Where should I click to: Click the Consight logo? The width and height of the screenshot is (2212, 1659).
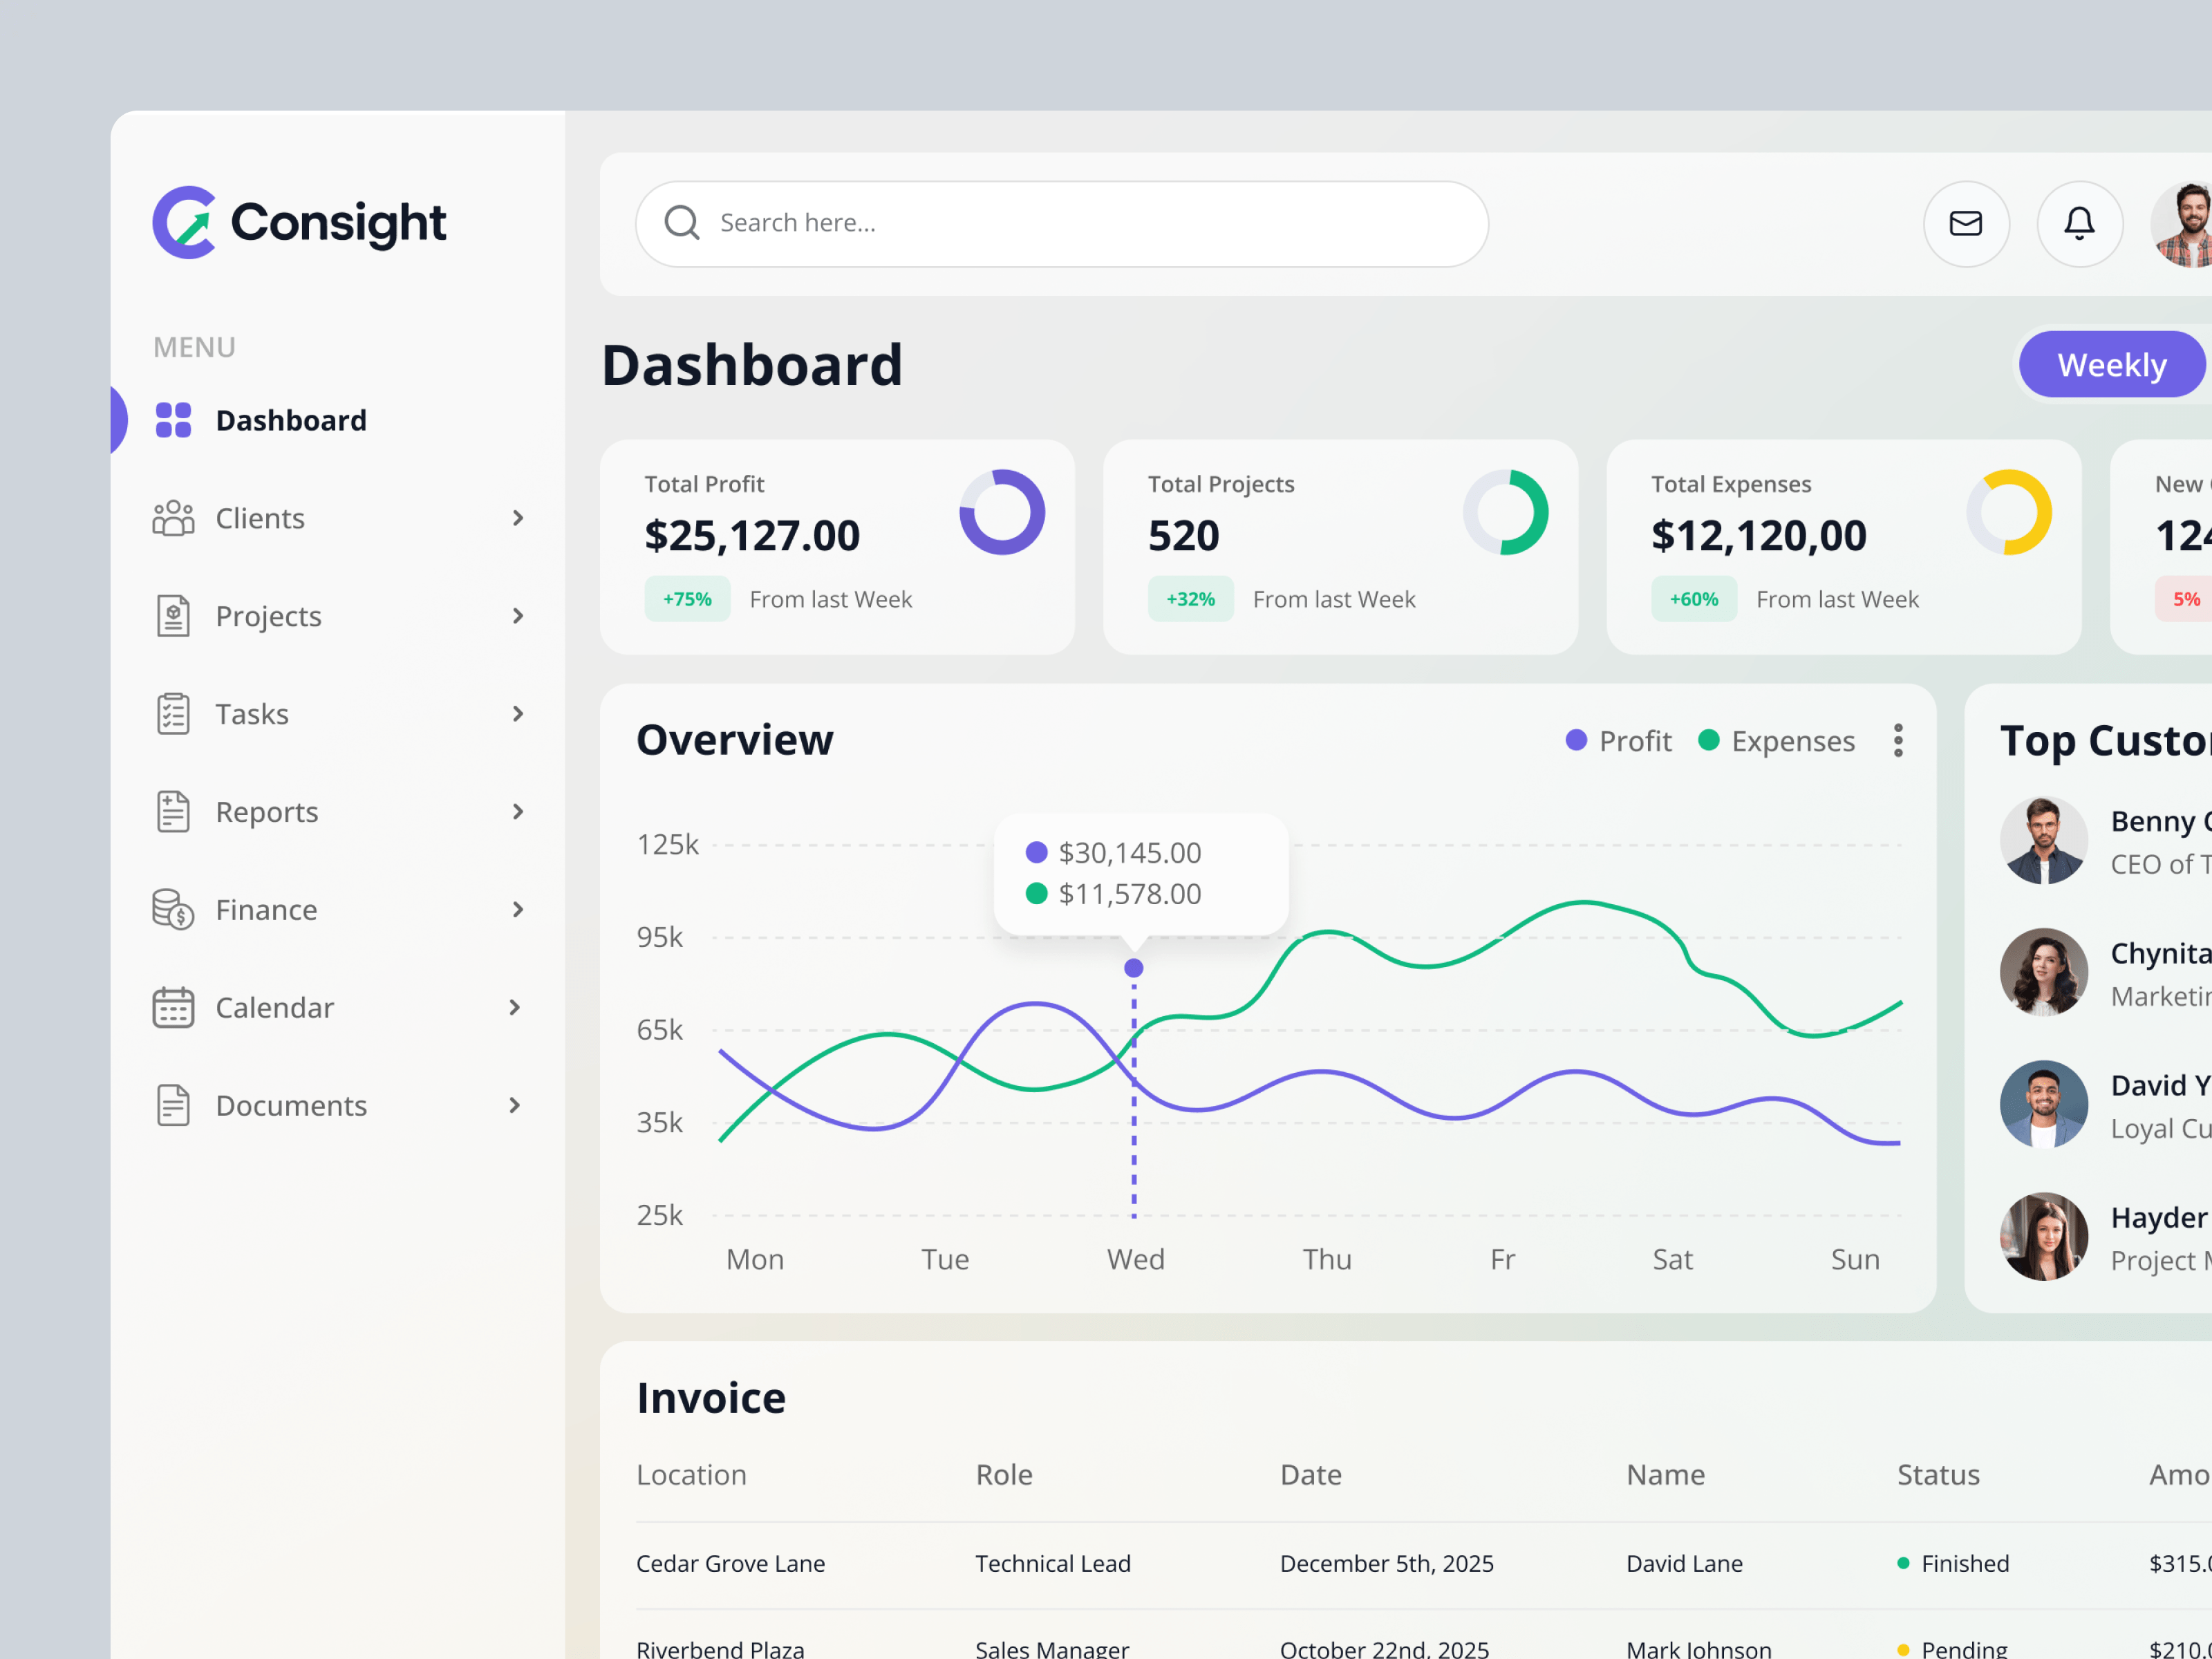(x=299, y=222)
